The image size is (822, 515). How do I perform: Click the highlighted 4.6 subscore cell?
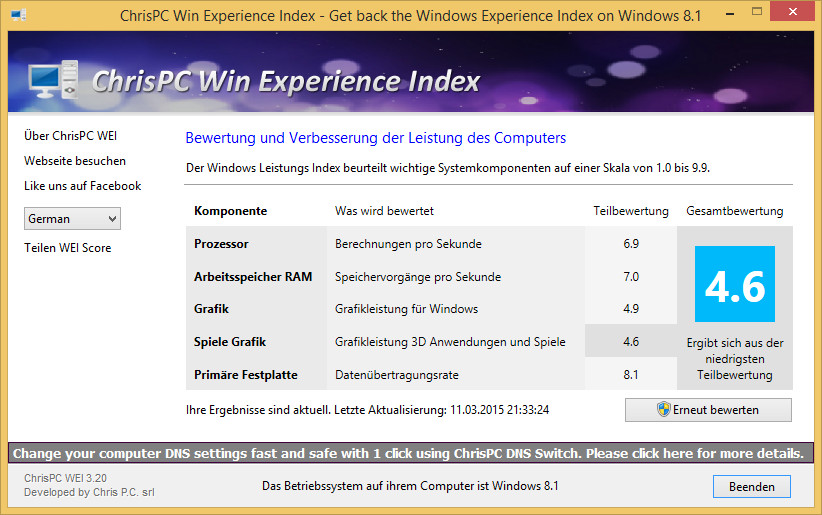[631, 341]
